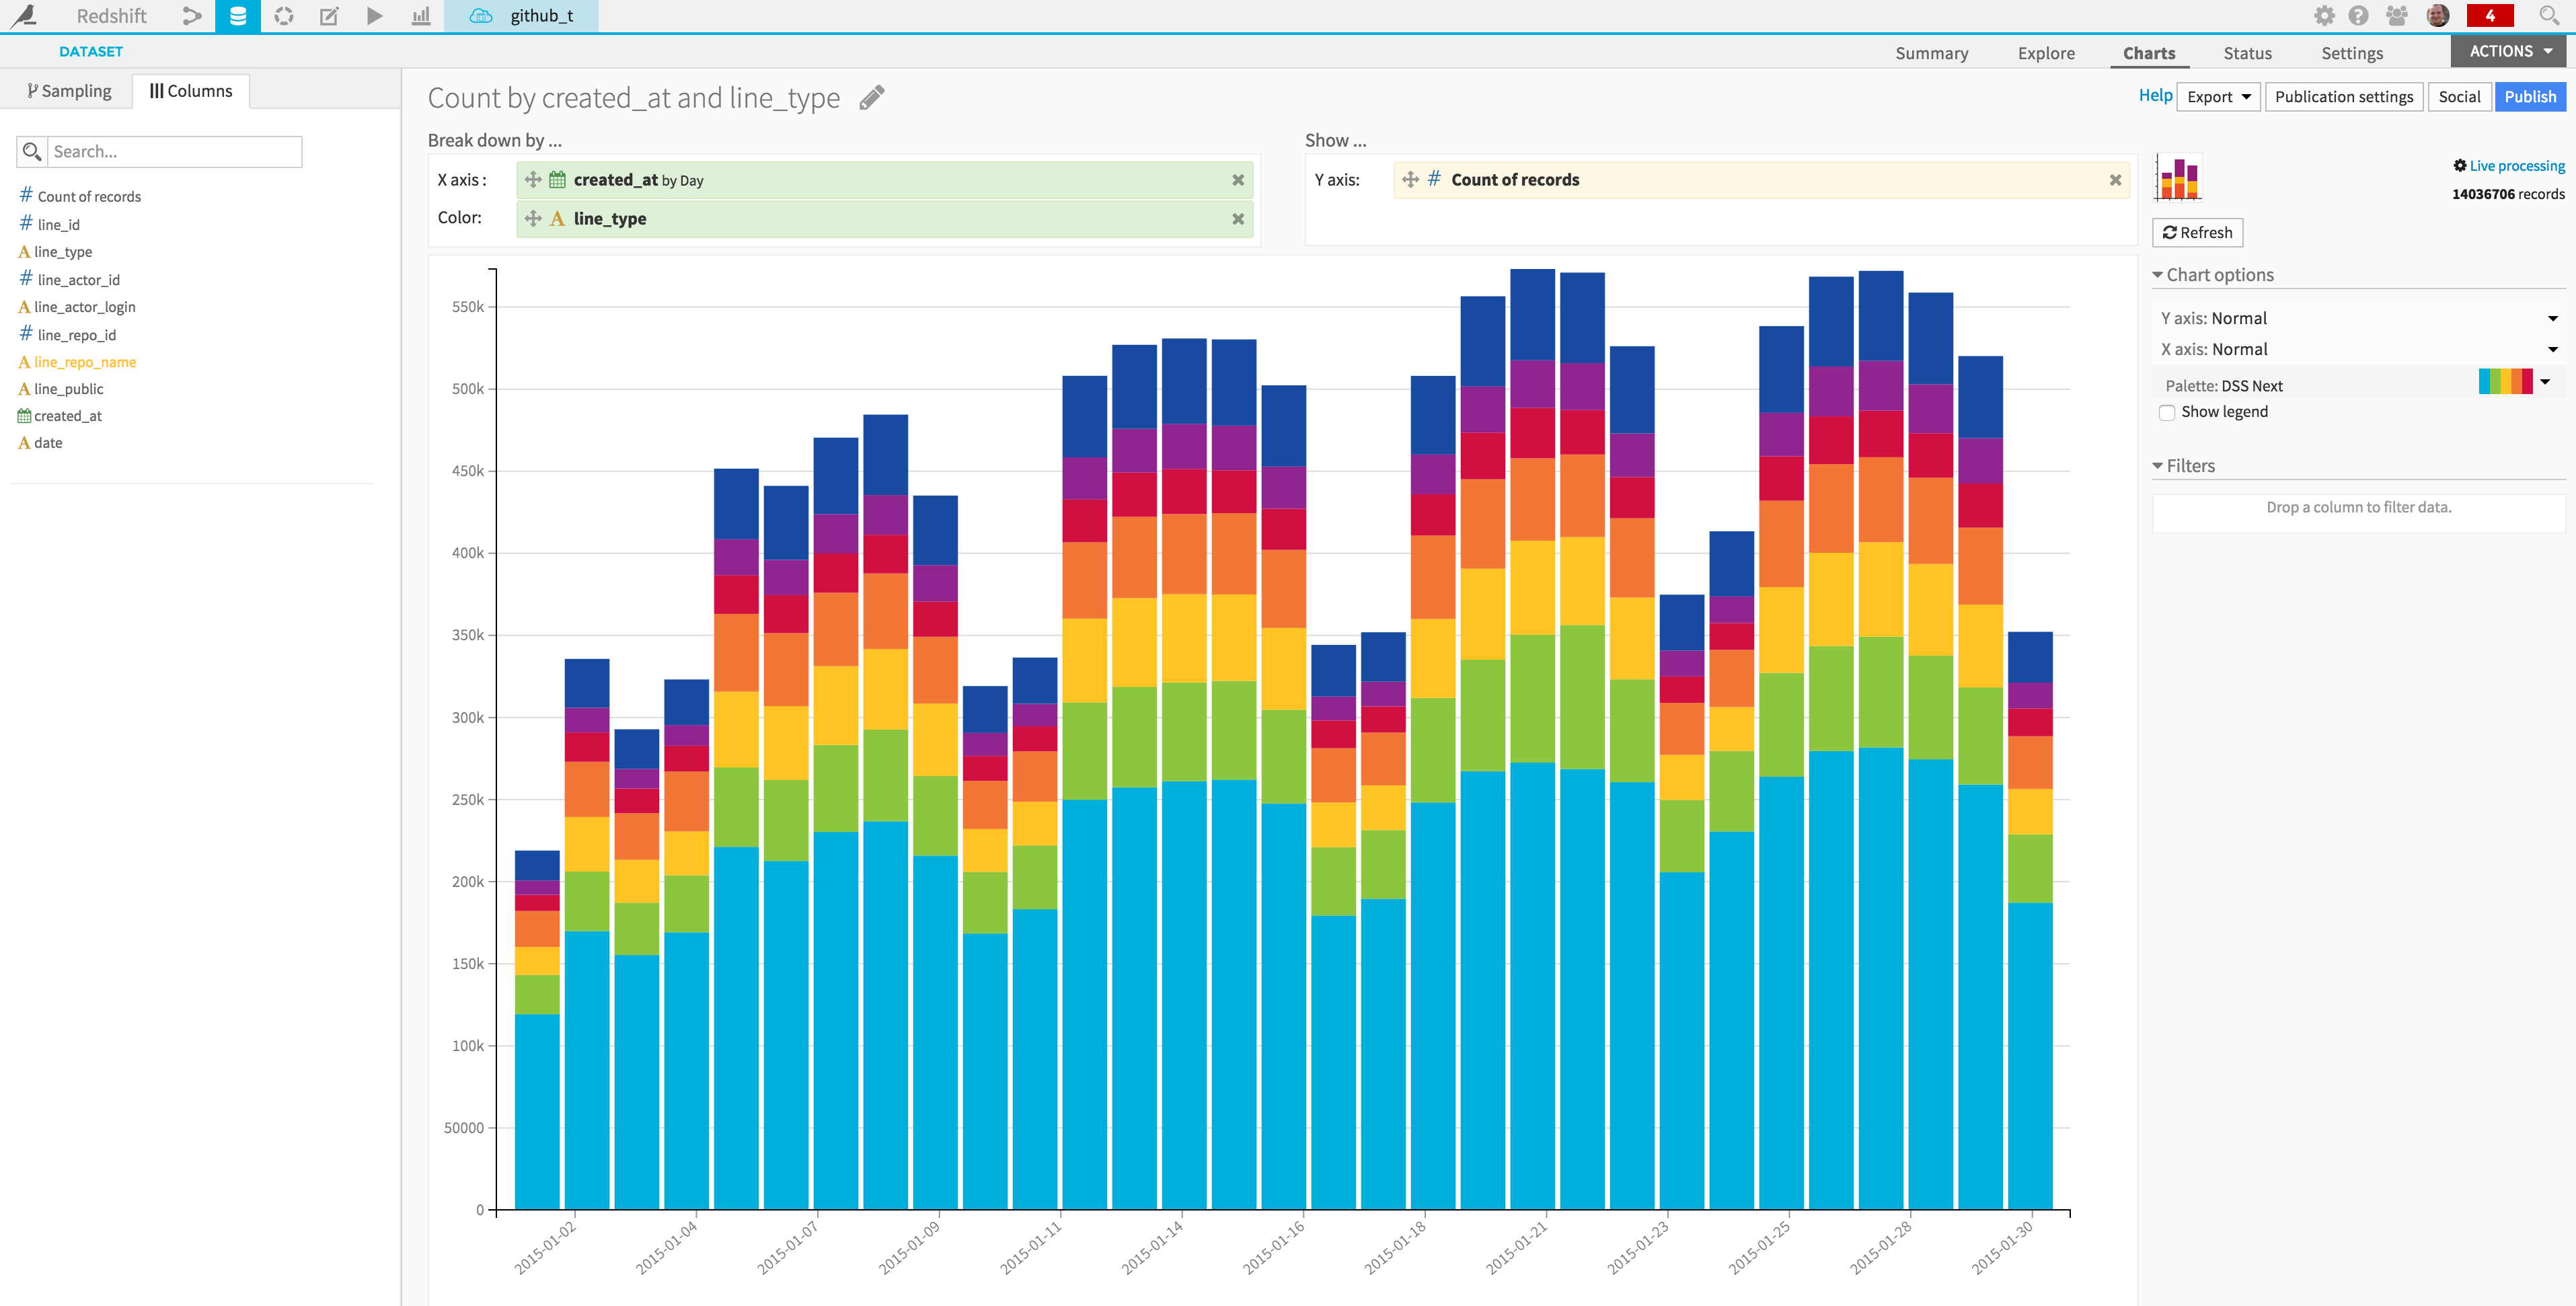The image size is (2576, 1306).
Task: Click the refresh/sync dataset icon
Action: pos(285,15)
